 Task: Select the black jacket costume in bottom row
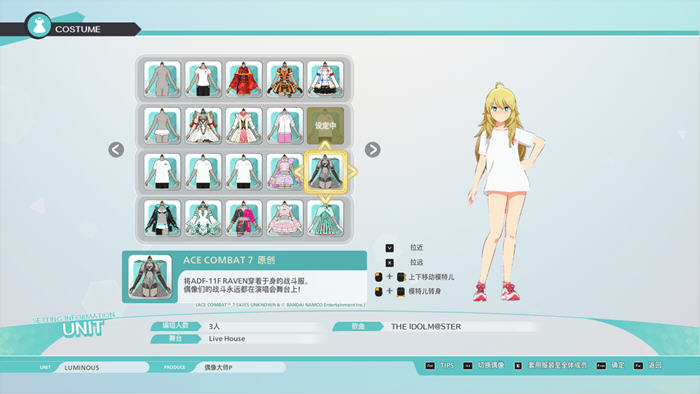(162, 218)
